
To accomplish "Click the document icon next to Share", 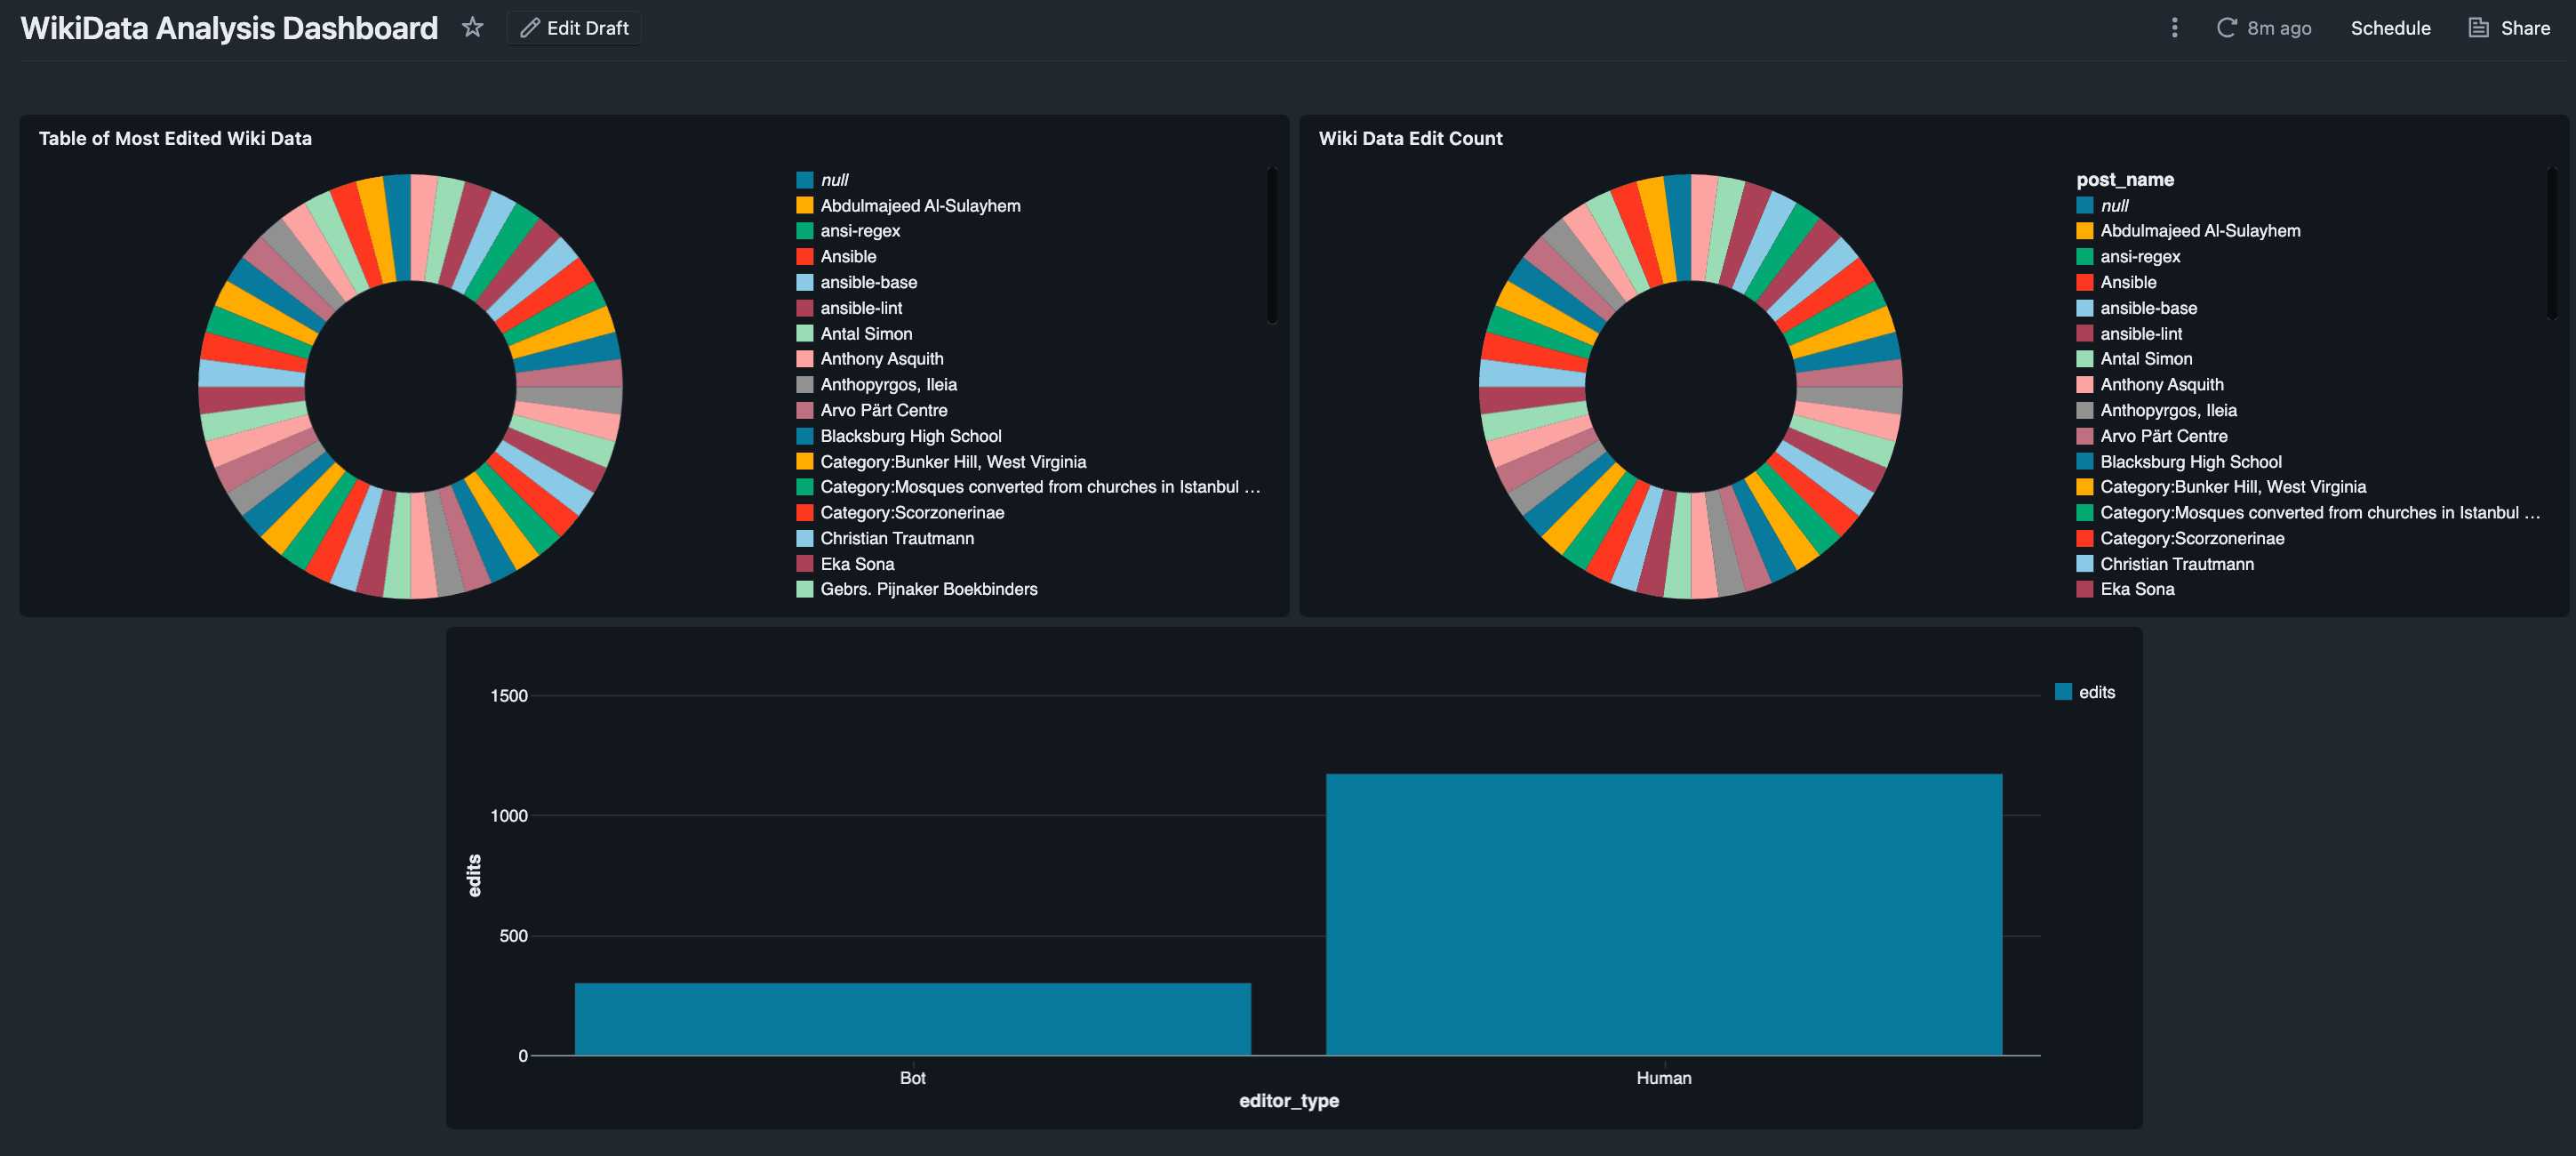I will click(2477, 28).
